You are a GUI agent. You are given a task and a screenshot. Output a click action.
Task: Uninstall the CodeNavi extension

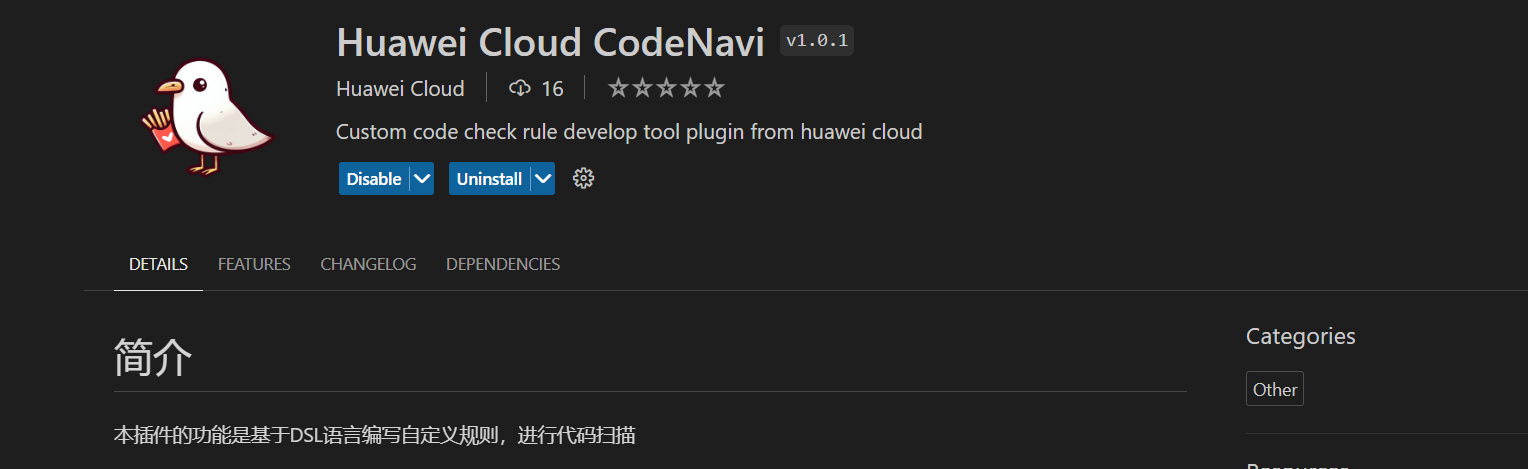pyautogui.click(x=489, y=179)
